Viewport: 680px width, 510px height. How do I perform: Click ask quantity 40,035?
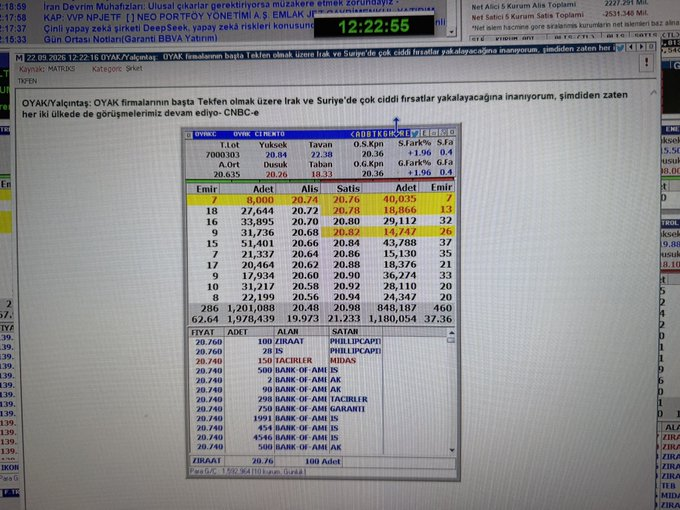[399, 199]
